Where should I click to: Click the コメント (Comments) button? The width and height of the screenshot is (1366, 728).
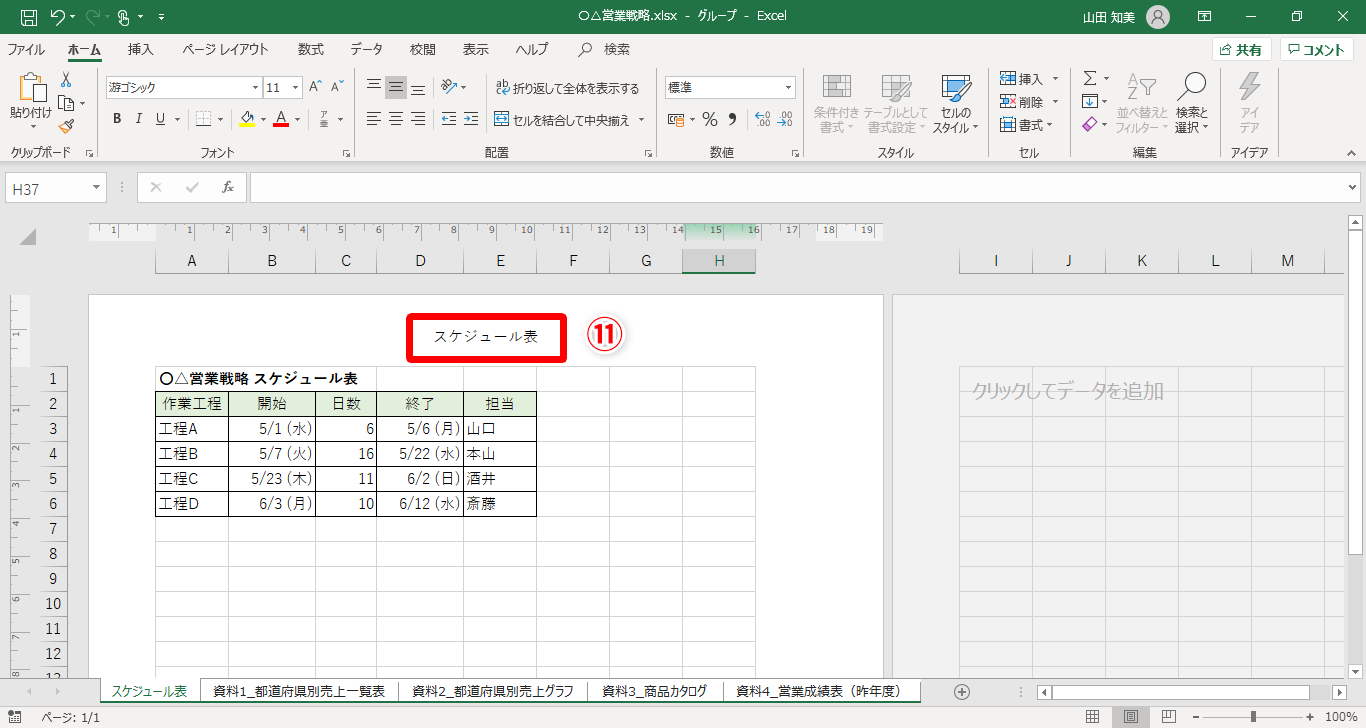(x=1317, y=50)
